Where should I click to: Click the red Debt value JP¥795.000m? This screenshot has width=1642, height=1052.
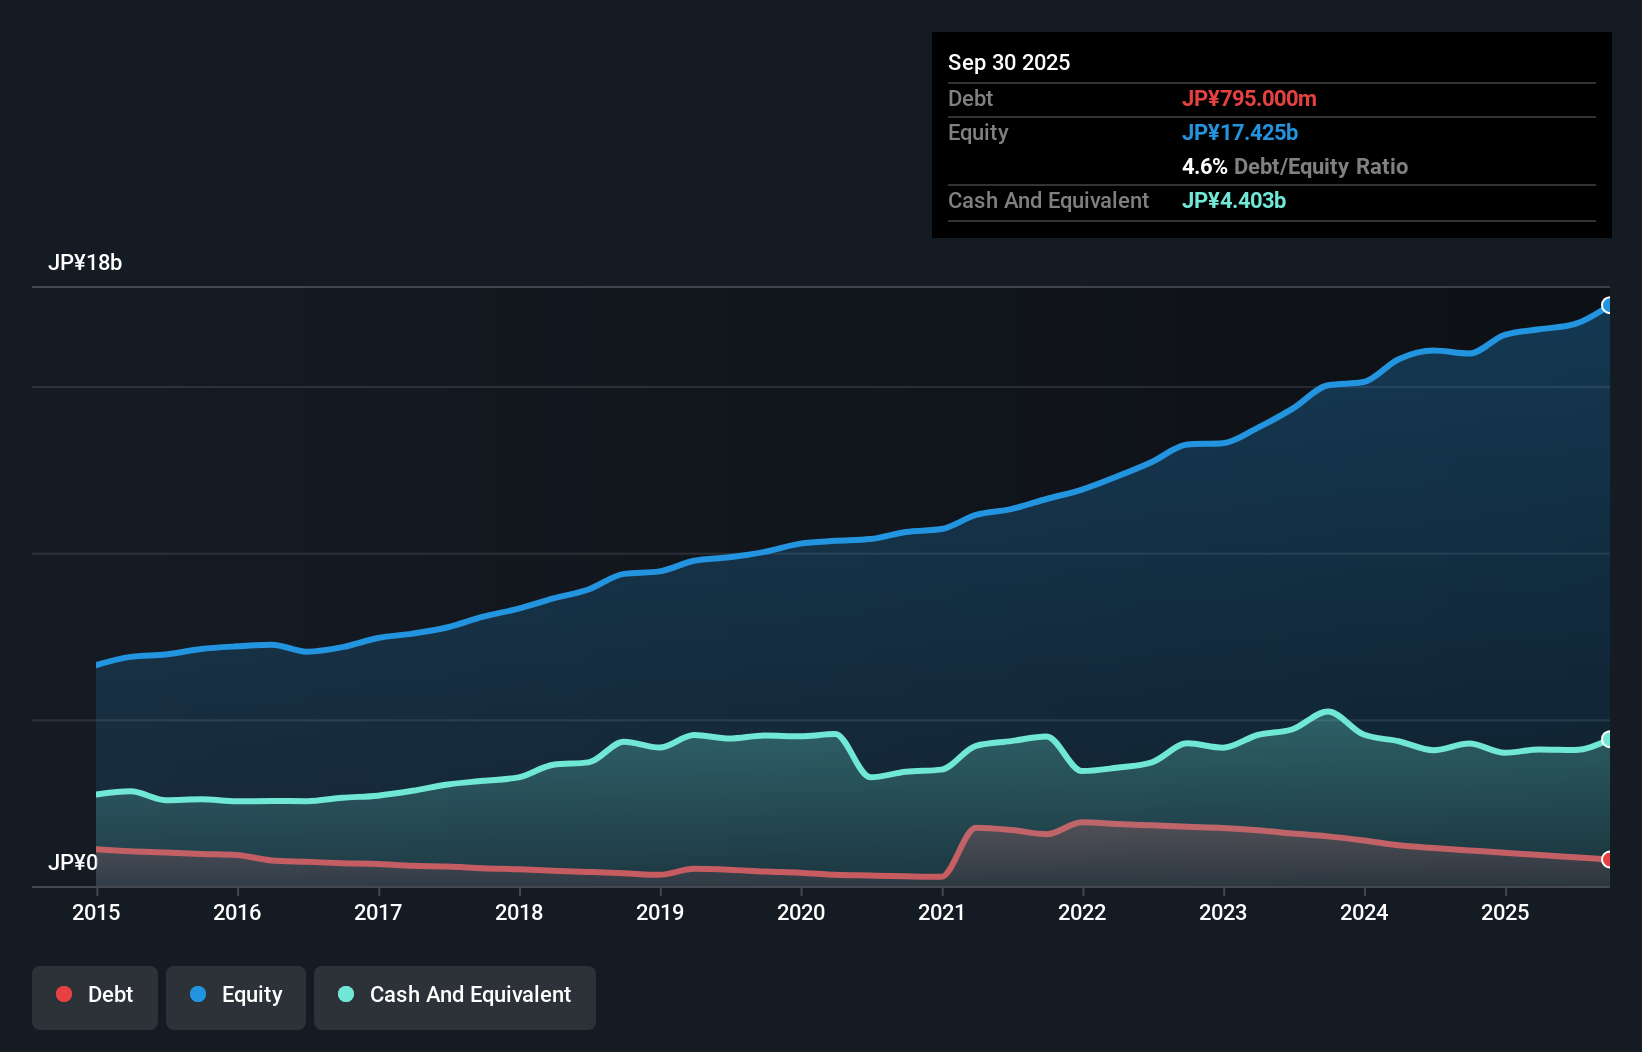[x=1250, y=98]
